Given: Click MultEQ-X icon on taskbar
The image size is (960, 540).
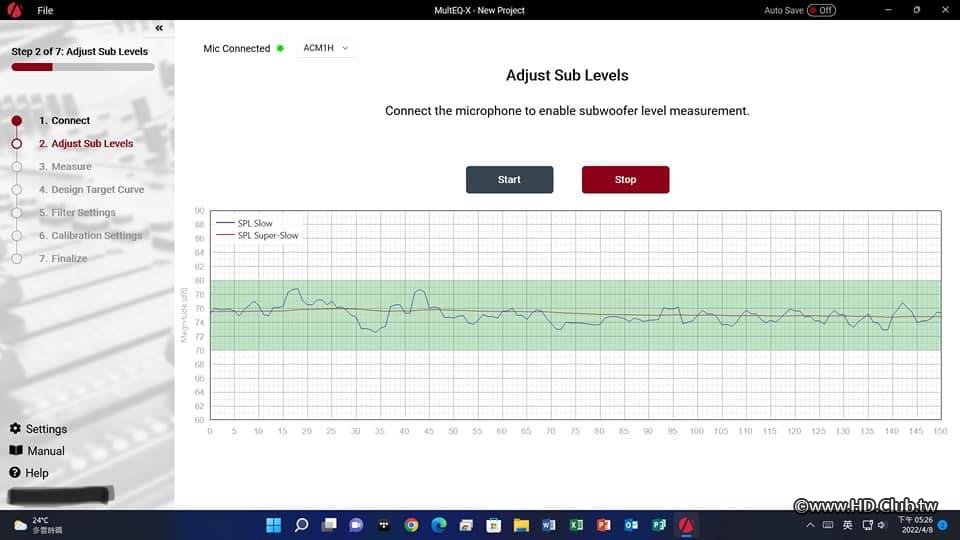Looking at the screenshot, I should pos(686,525).
